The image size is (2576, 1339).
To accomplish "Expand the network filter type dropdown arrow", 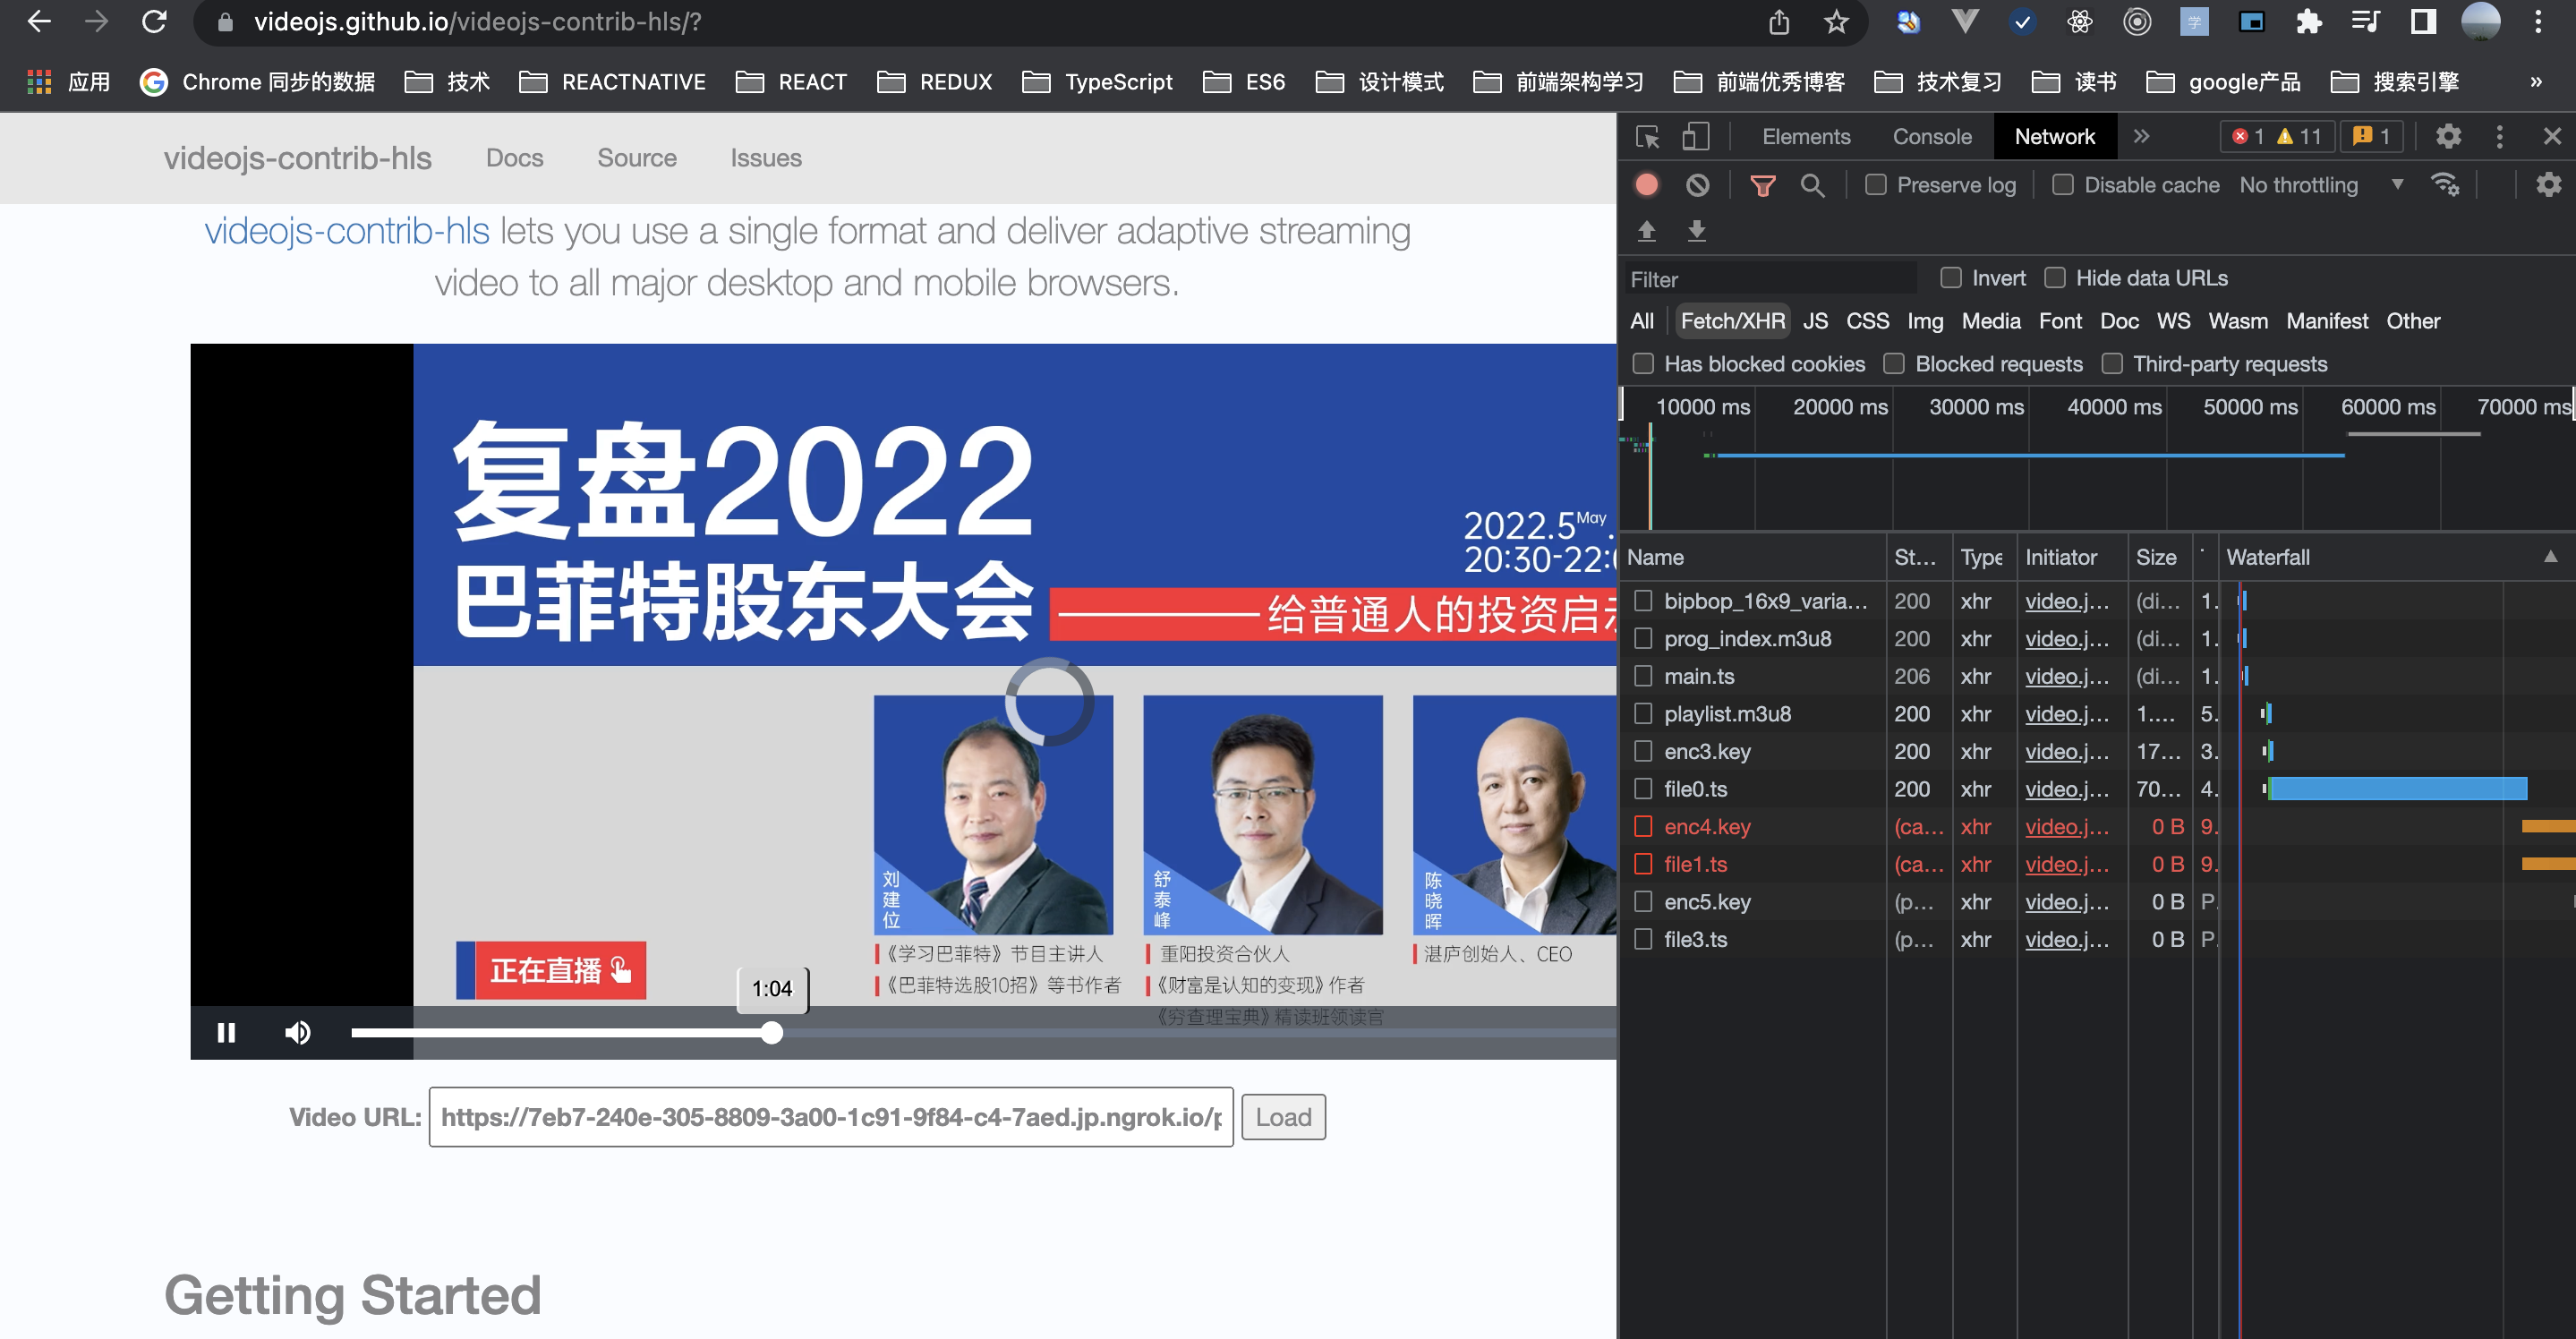I will [2393, 185].
